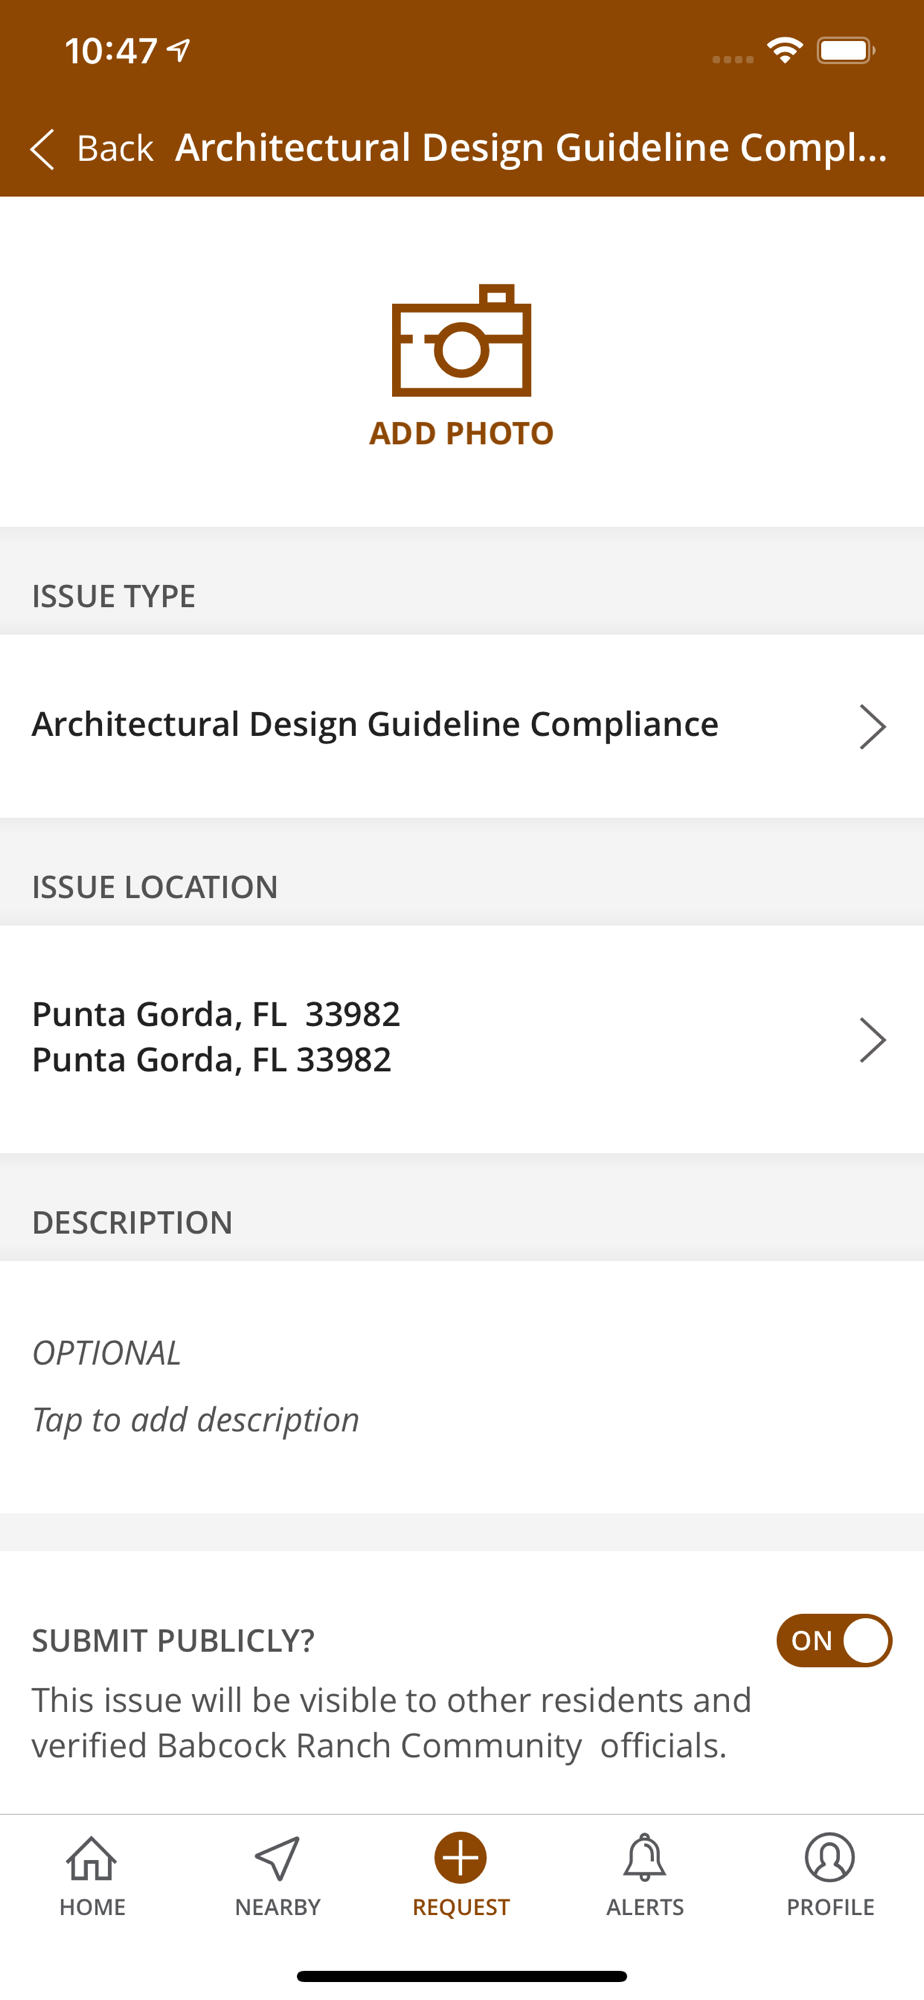Screen dimensions: 924x2000
Task: Go Back to previous screen
Action: click(x=92, y=149)
